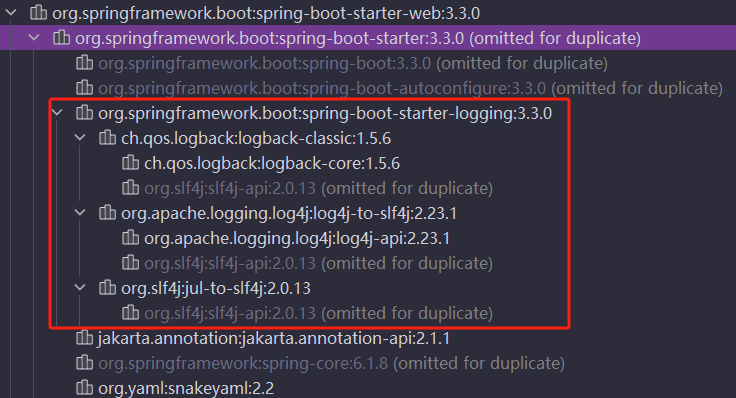This screenshot has height=398, width=736.
Task: Click library icon beside jakarta.annotation-api:2.1.1
Action: click(x=84, y=338)
